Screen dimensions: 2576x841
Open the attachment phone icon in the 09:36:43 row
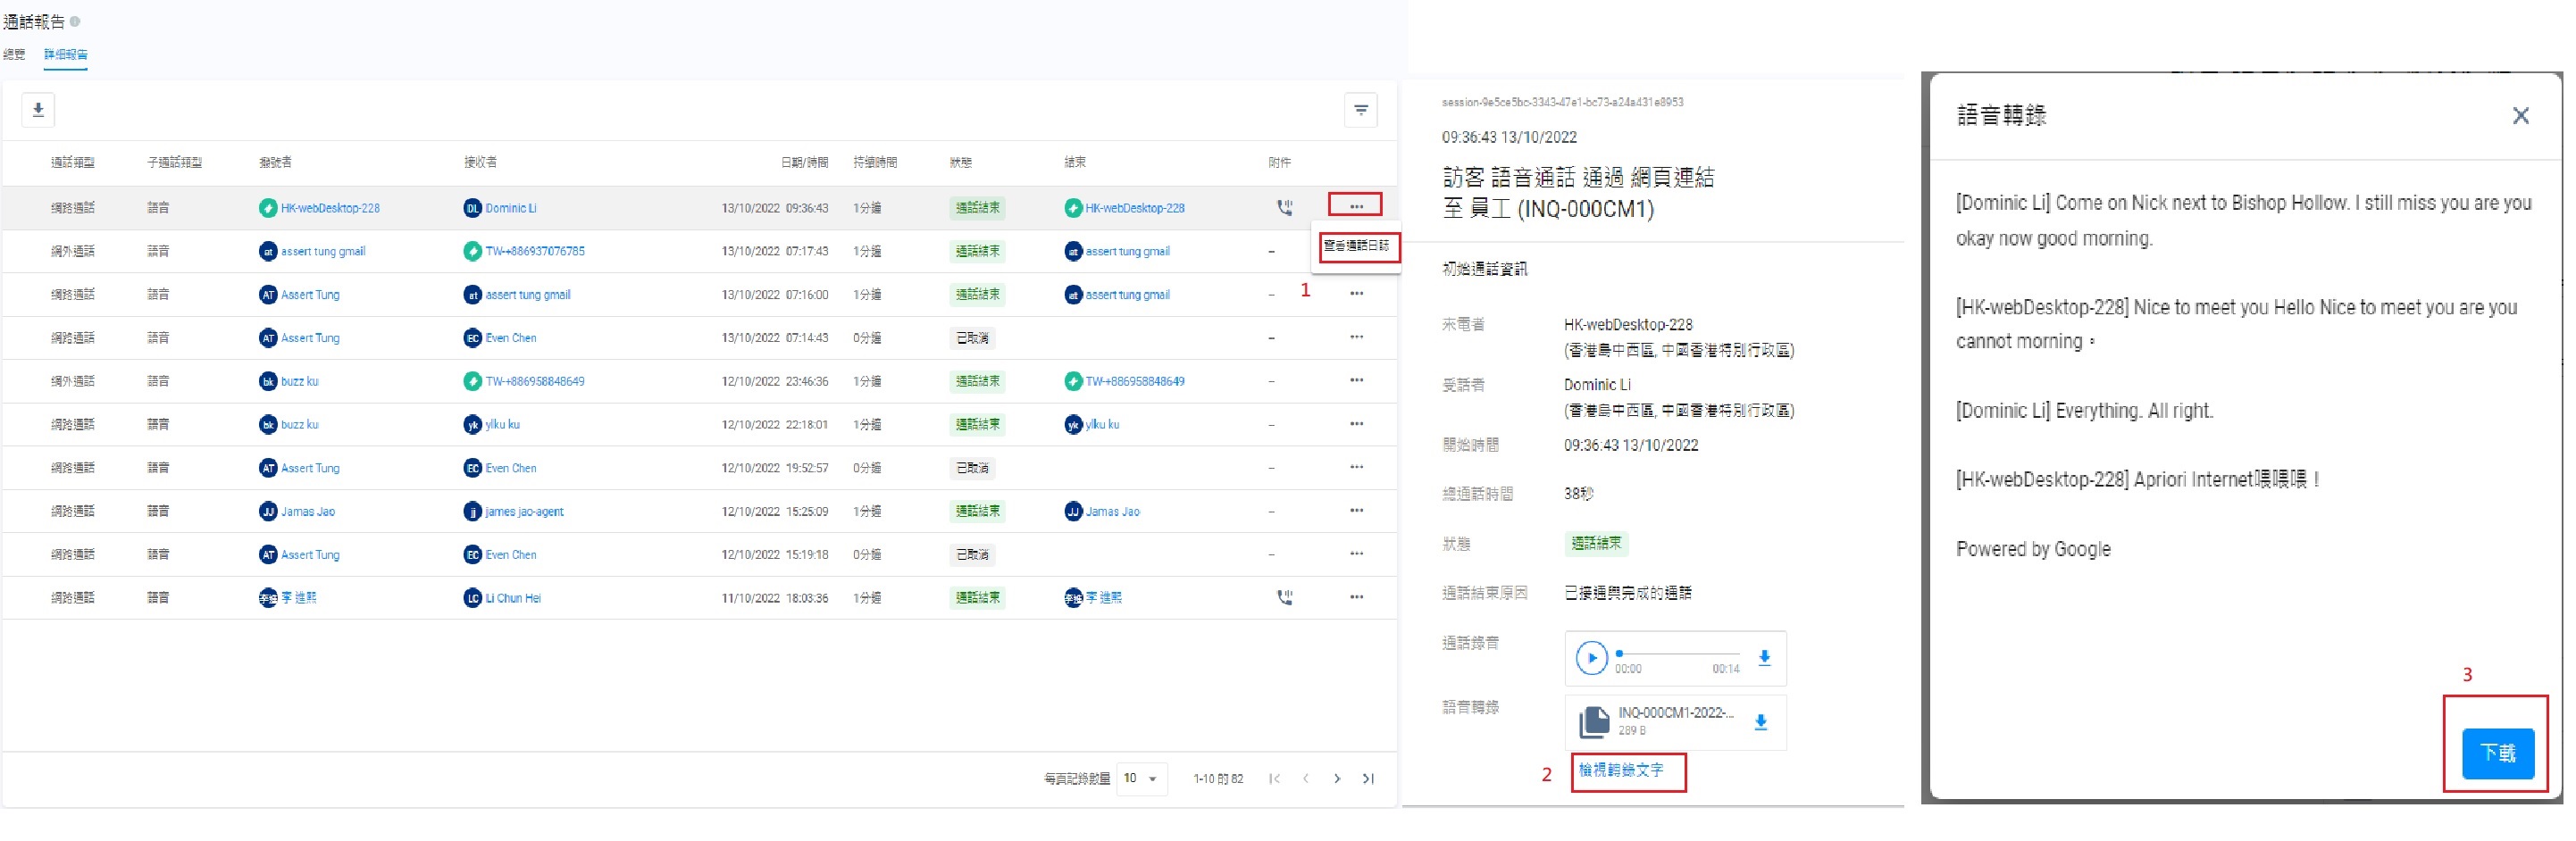1284,207
